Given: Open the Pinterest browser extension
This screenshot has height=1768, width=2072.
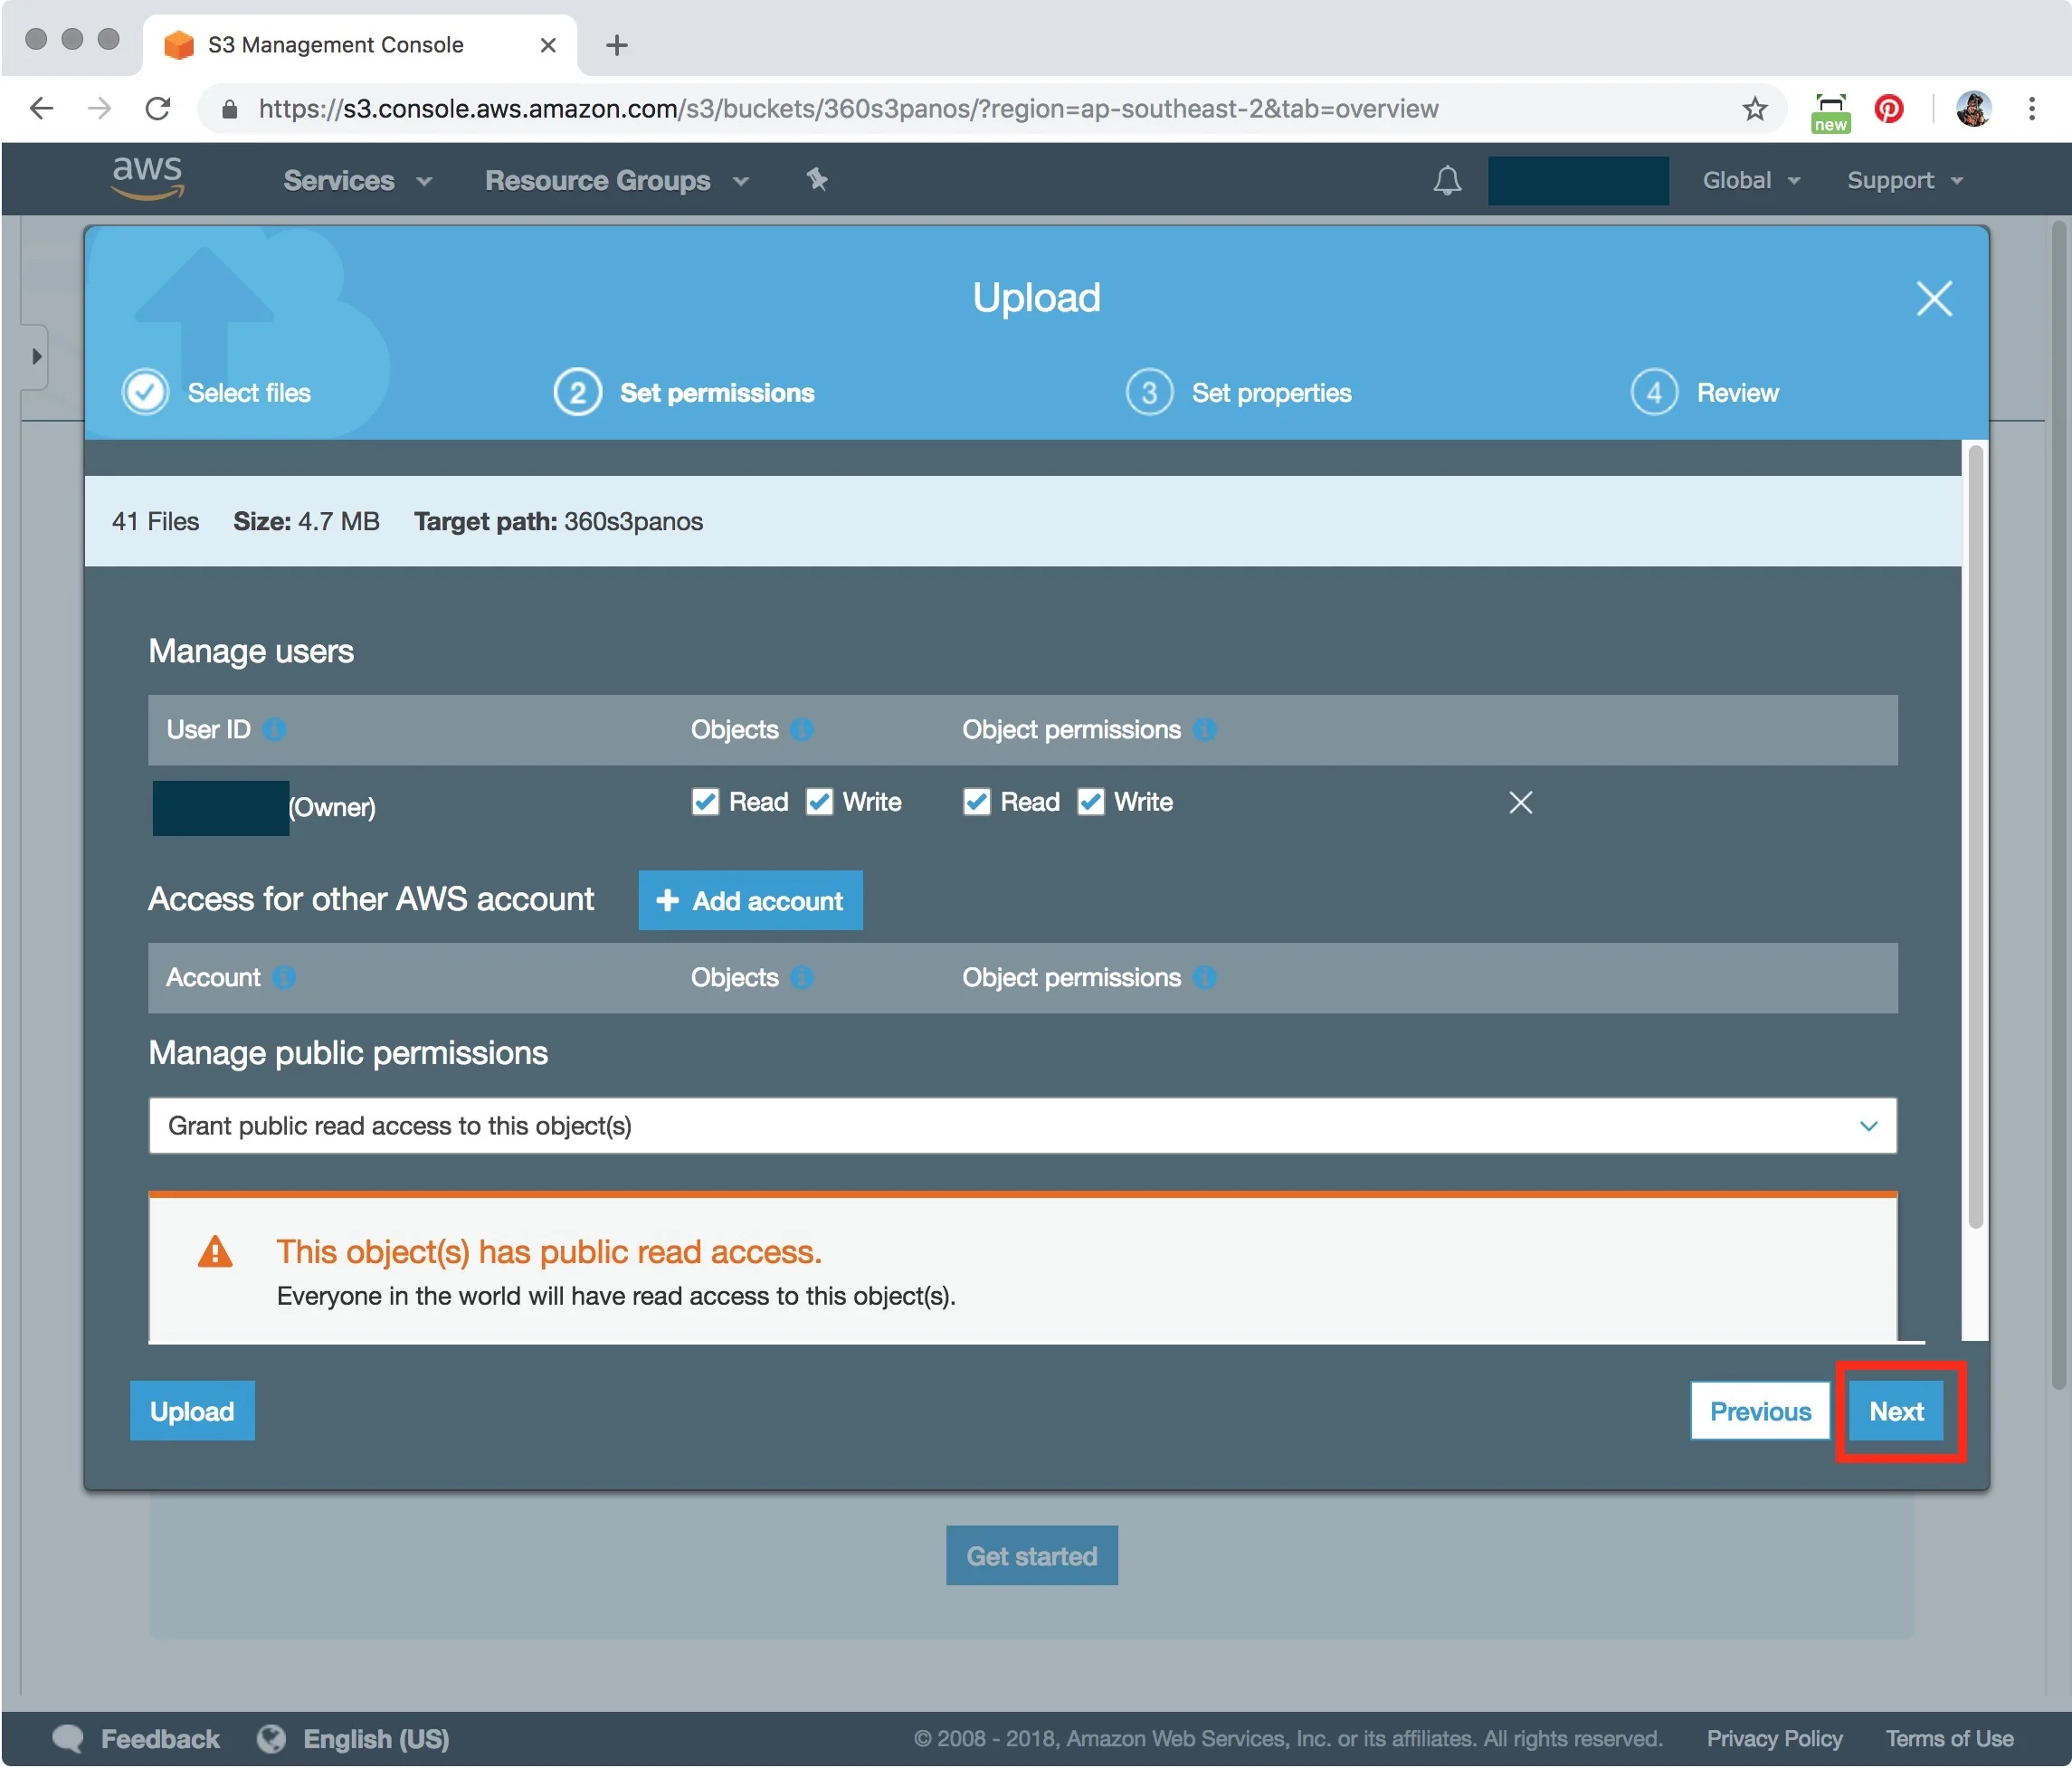Looking at the screenshot, I should (x=1889, y=109).
